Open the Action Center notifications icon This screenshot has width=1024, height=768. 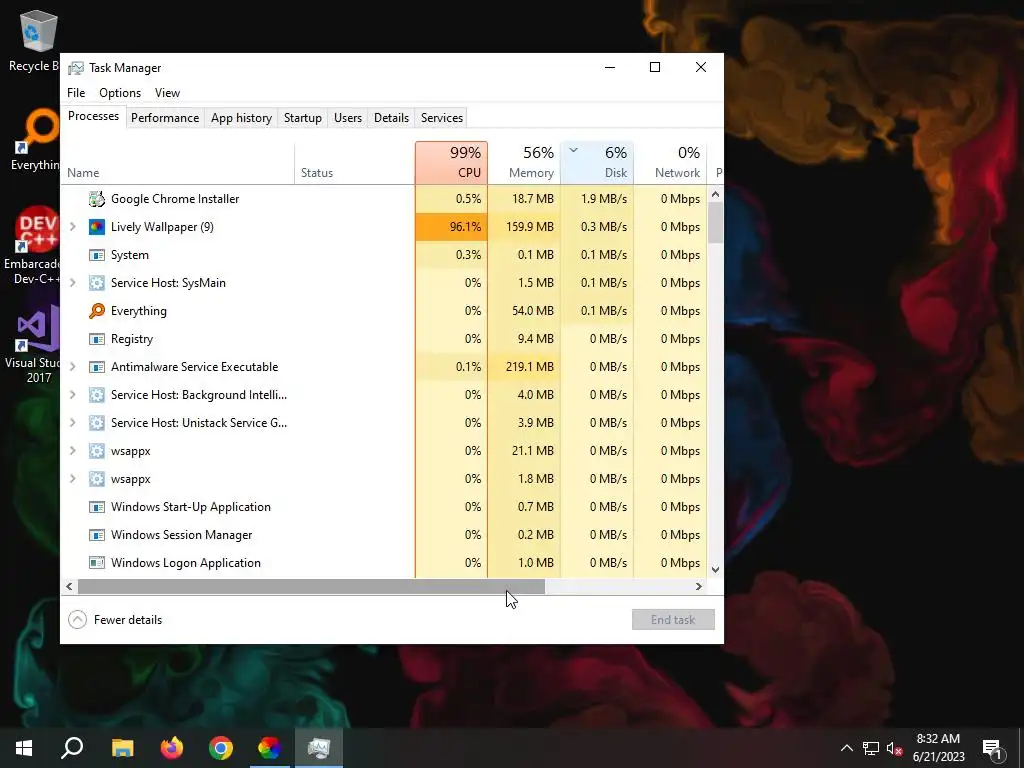993,749
